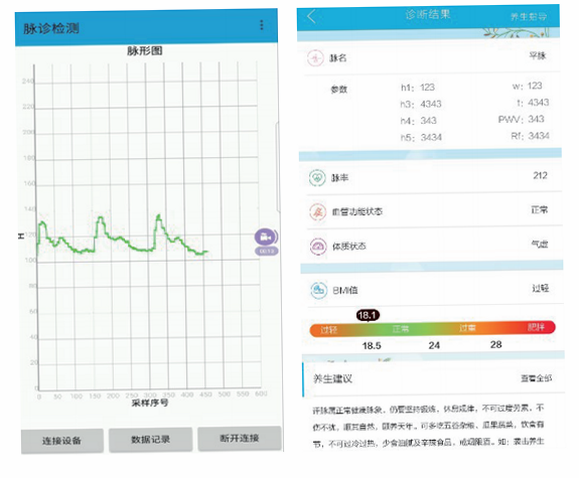Click the 体质状态 gauge icon

318,246
